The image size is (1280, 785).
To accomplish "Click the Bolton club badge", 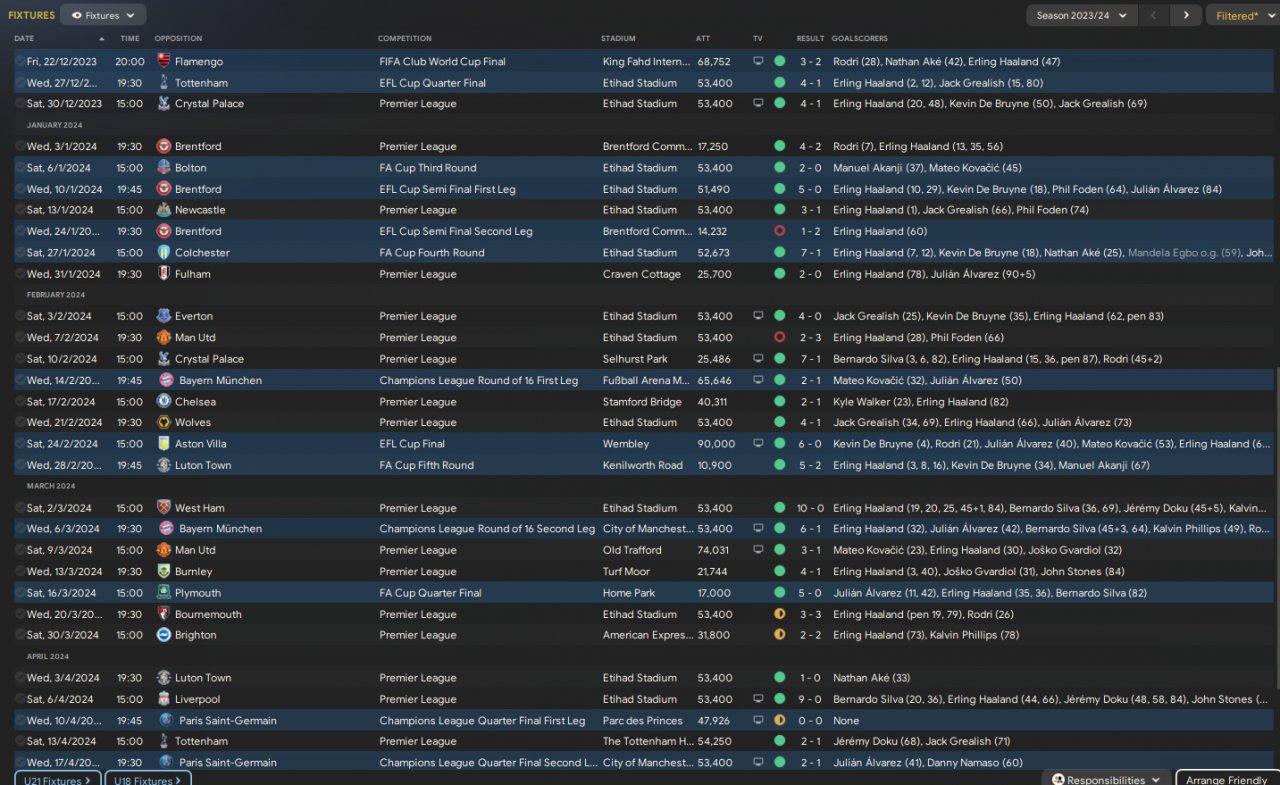I will pyautogui.click(x=164, y=168).
